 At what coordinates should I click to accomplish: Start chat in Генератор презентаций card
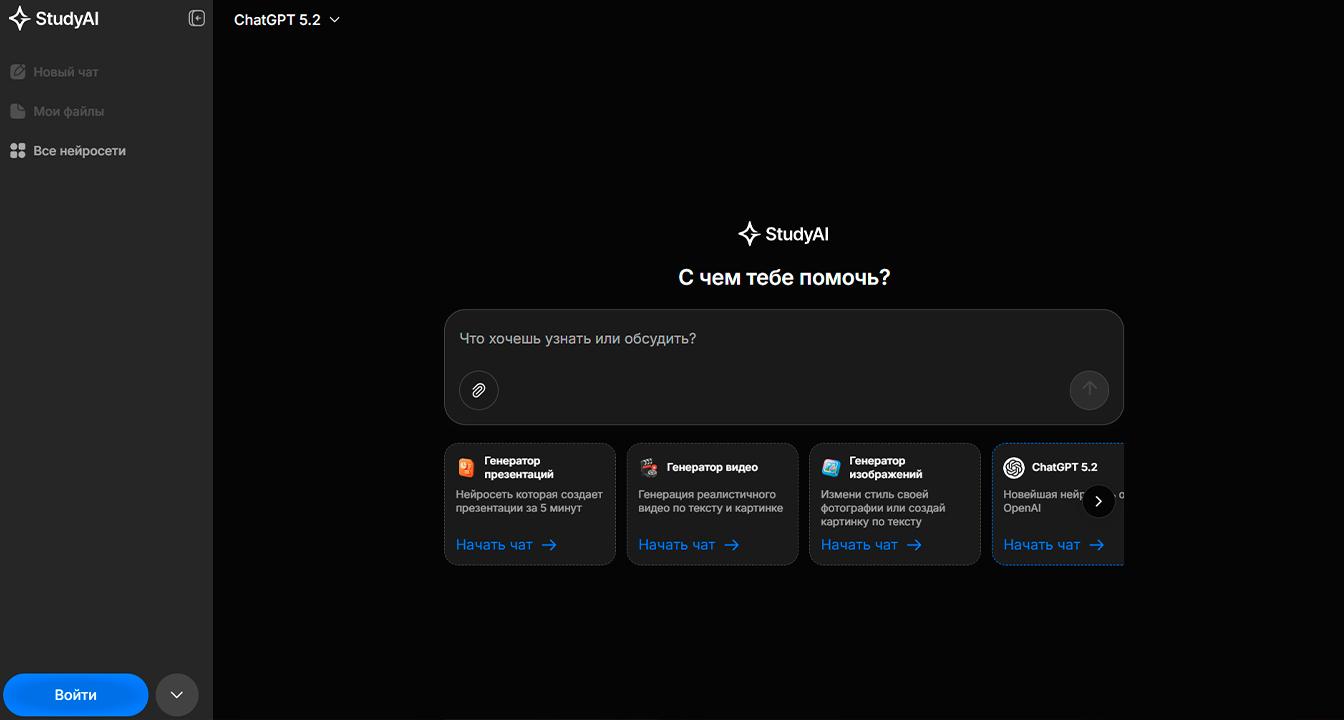coord(506,545)
